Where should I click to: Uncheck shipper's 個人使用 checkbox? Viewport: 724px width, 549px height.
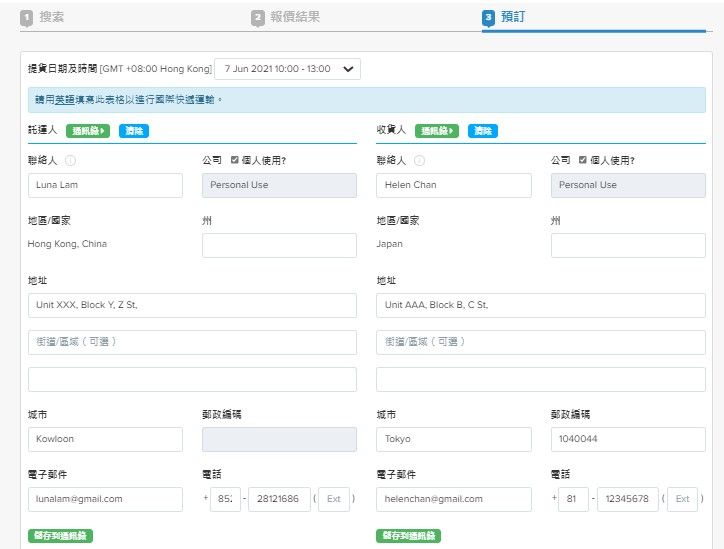pos(234,160)
